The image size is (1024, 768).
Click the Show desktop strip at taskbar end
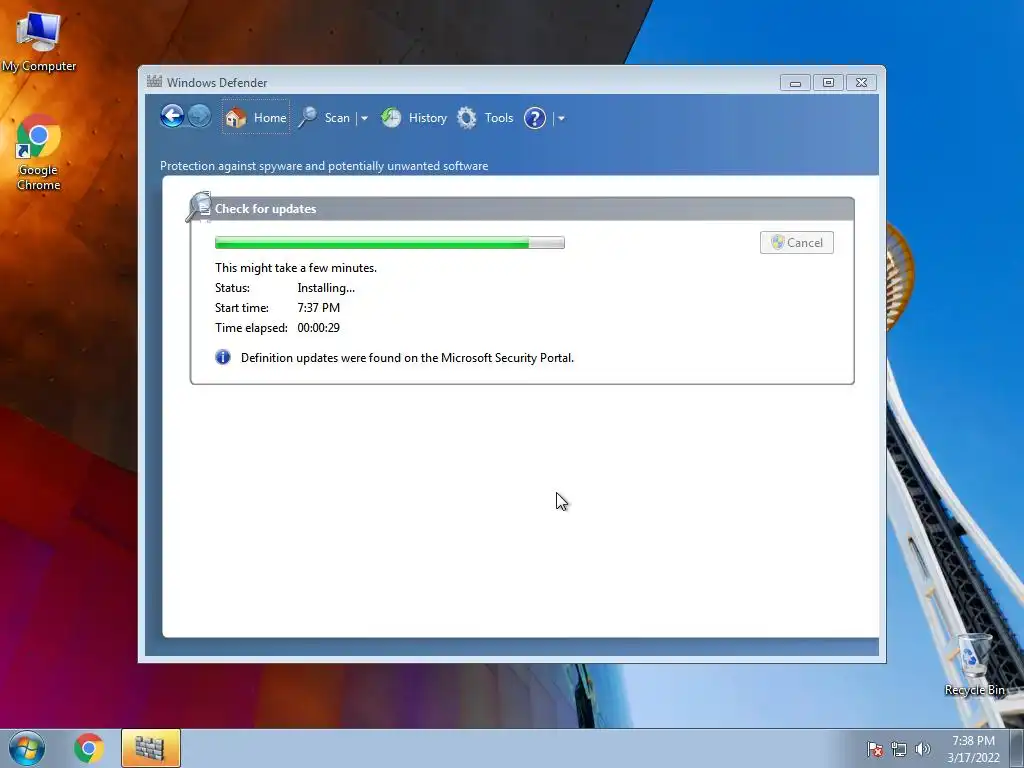coord(1017,748)
